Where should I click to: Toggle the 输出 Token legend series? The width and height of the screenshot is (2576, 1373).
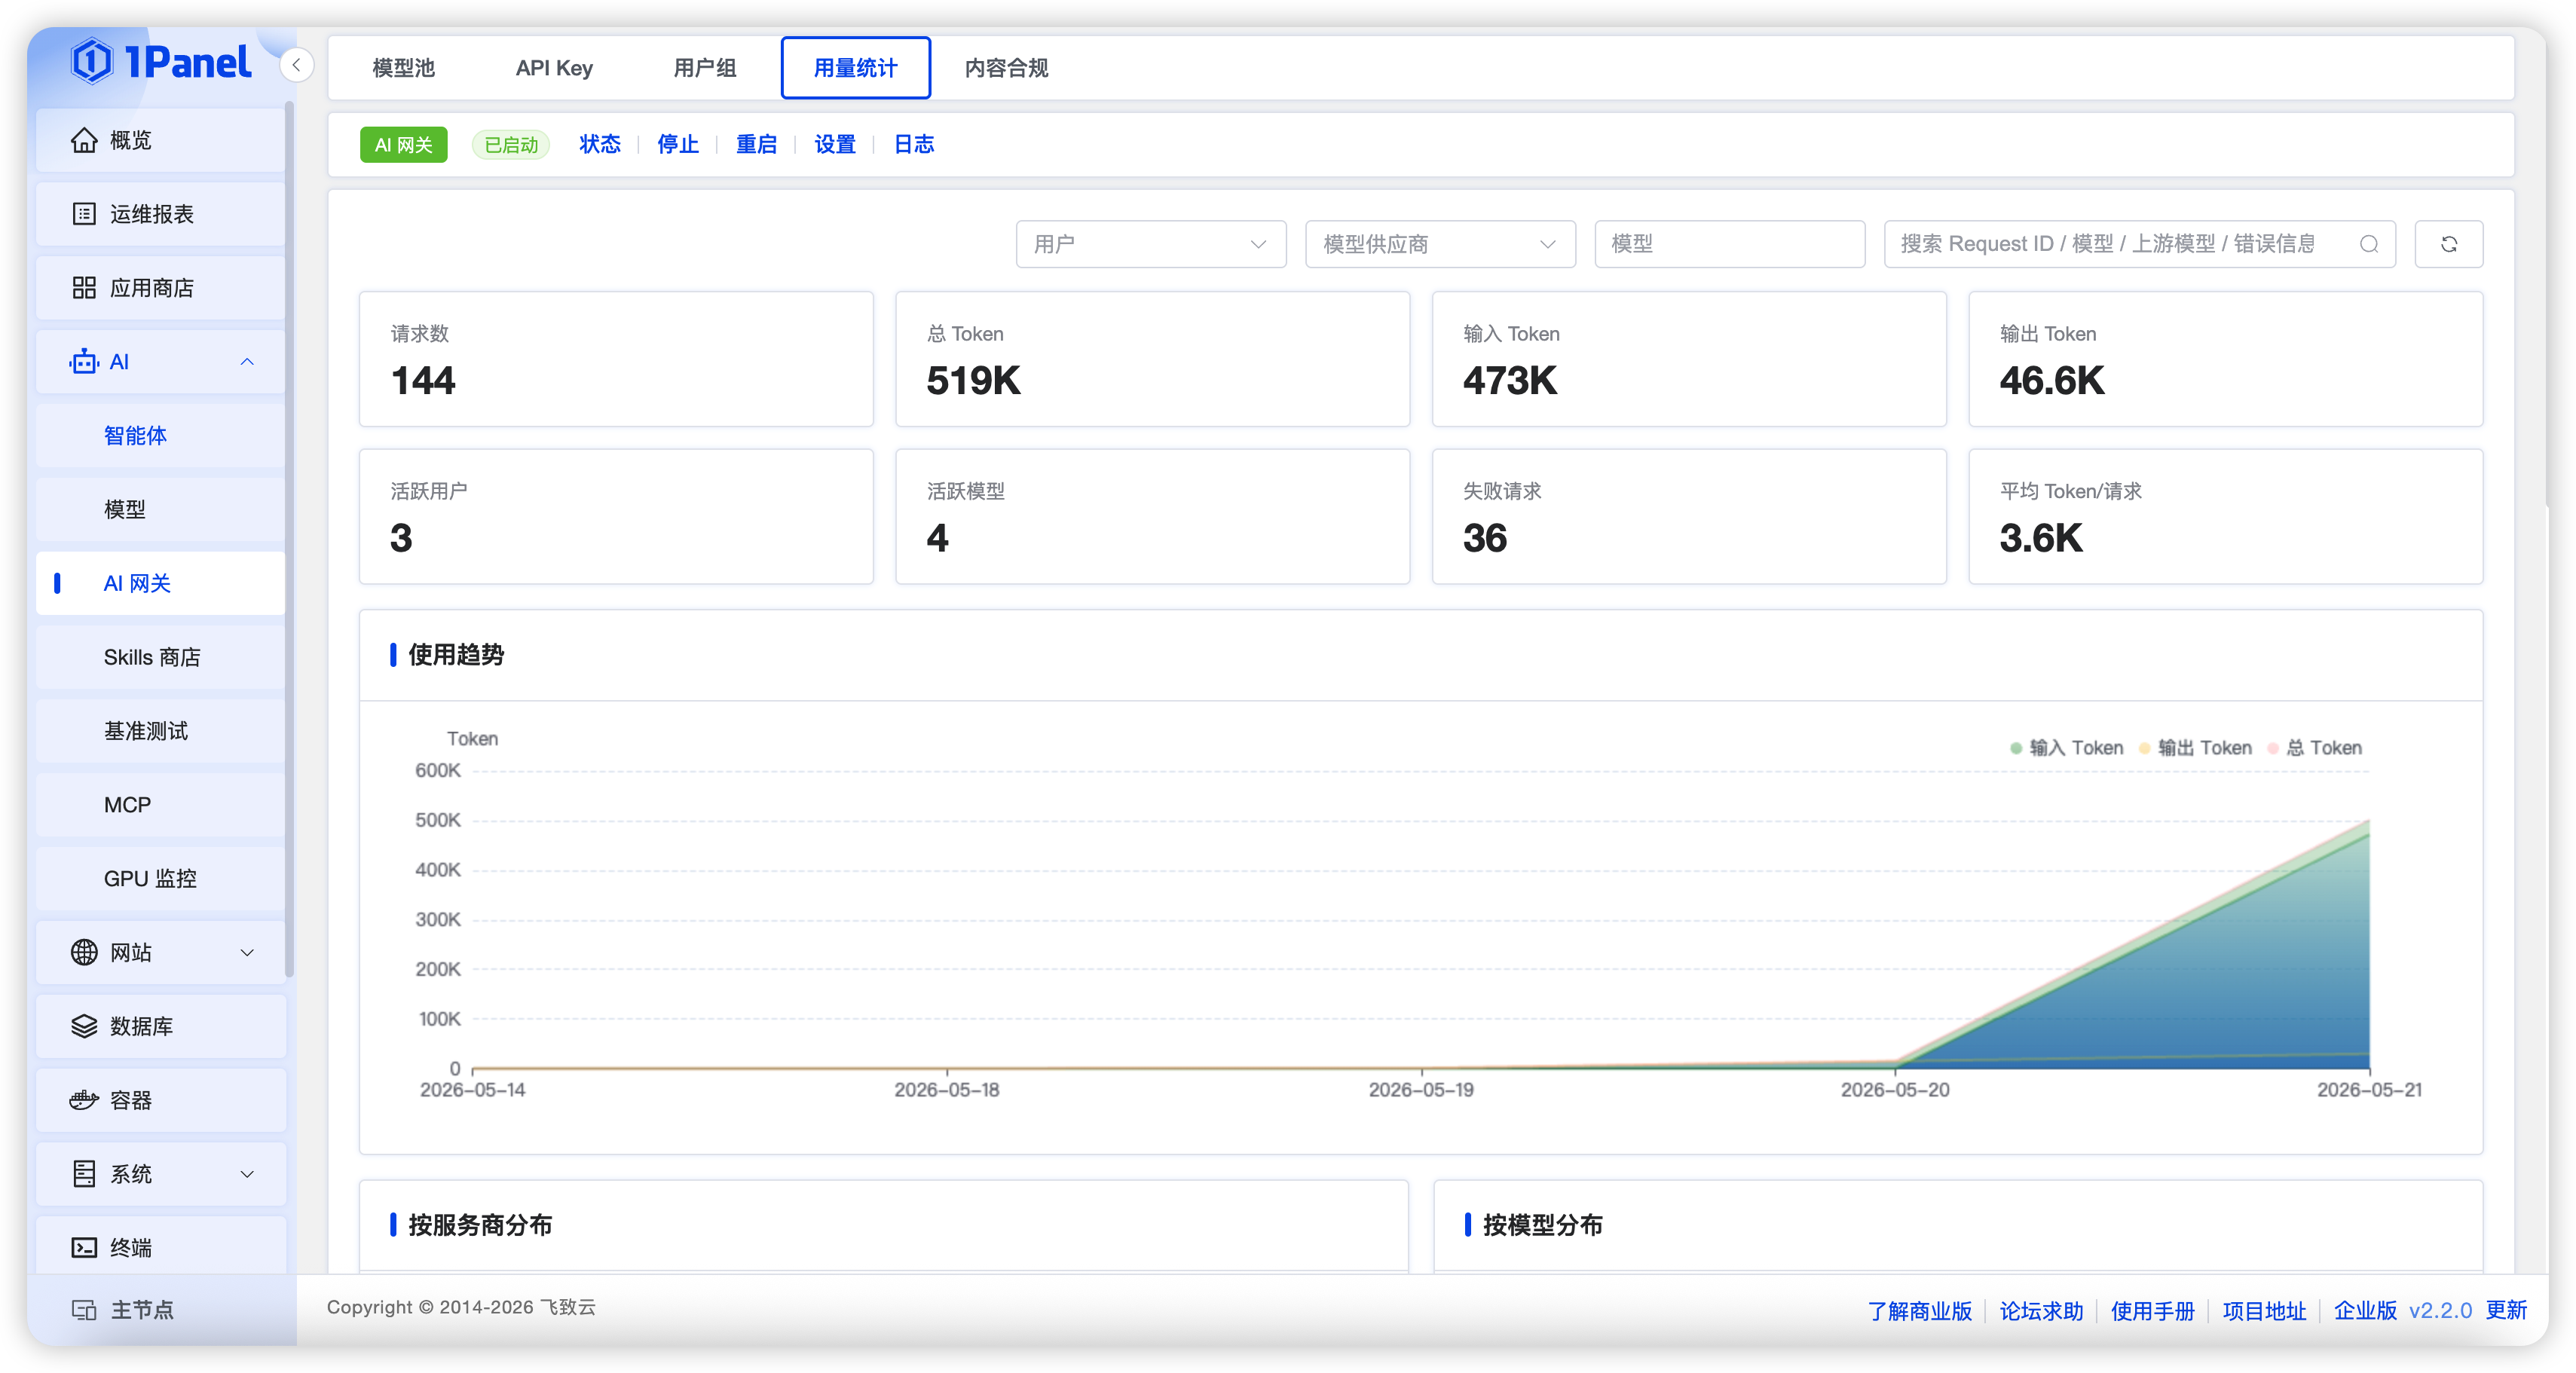pyautogui.click(x=2195, y=748)
